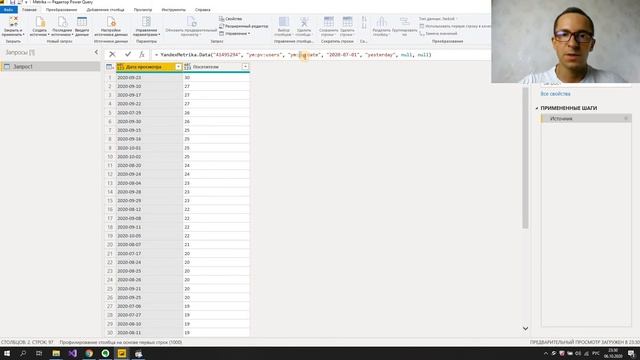The height and width of the screenshot is (360, 640).
Task: Open query Properties (Свойства)
Action: (x=231, y=19)
